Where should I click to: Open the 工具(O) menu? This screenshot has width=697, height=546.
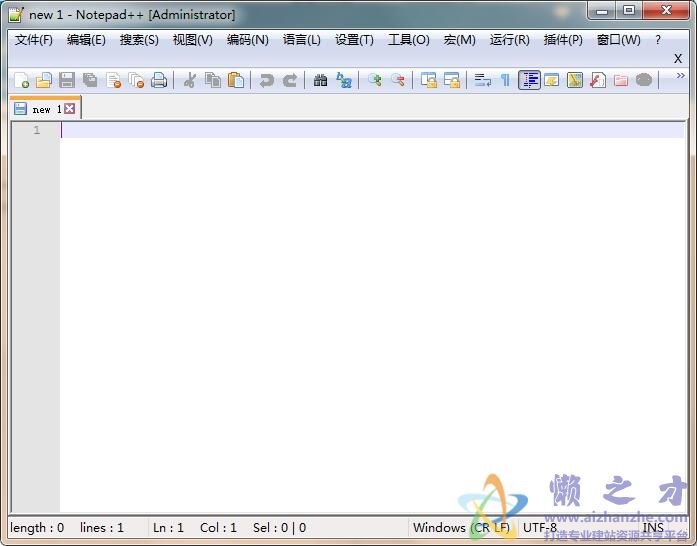(409, 40)
